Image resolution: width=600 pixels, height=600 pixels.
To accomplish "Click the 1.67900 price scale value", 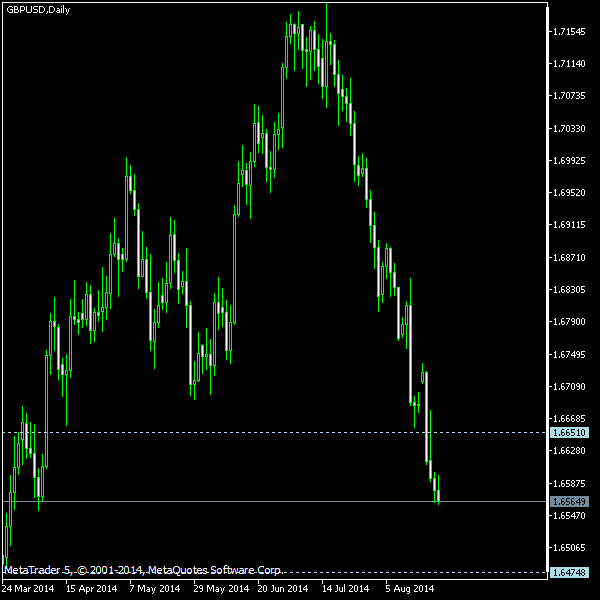I will 569,322.
